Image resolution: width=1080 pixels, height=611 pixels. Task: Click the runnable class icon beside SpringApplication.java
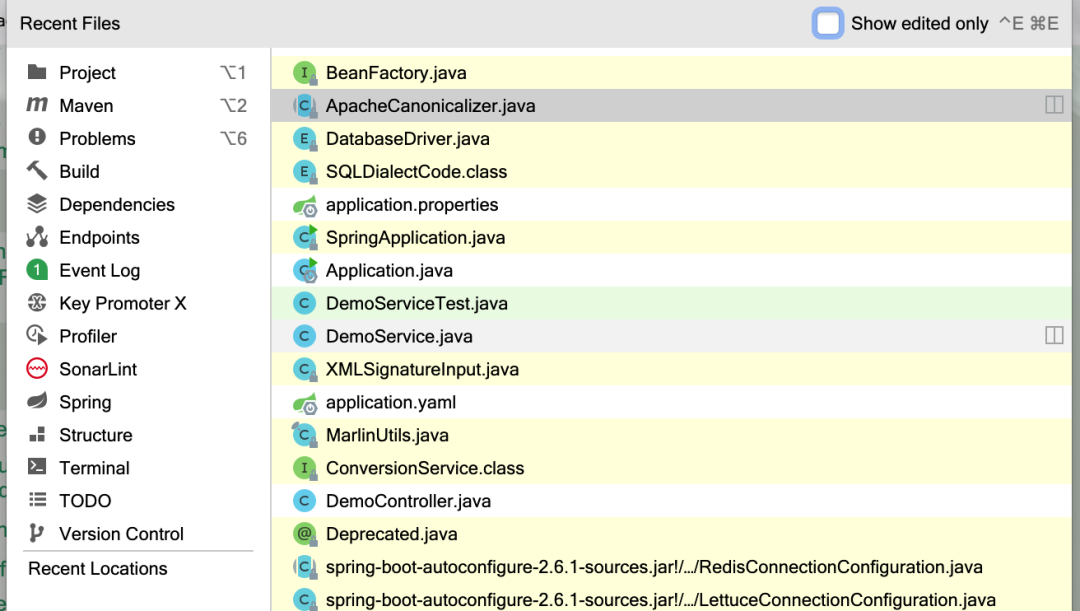[x=304, y=237]
